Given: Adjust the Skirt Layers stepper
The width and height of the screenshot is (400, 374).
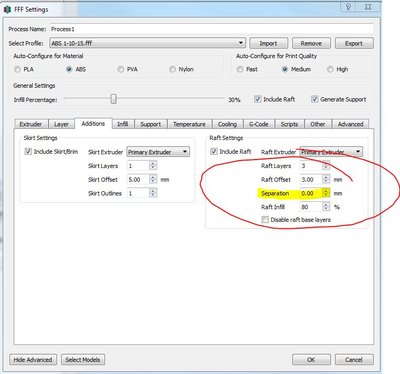Looking at the screenshot, I should (153, 166).
